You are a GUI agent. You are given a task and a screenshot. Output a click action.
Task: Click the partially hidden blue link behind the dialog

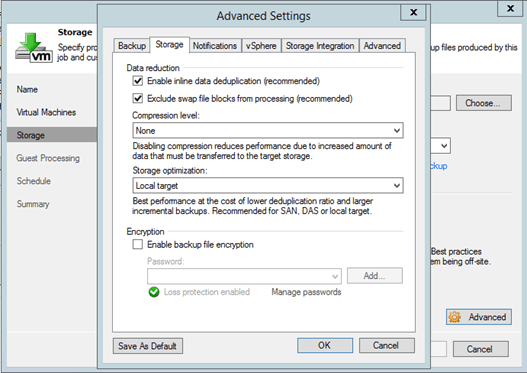tap(439, 166)
